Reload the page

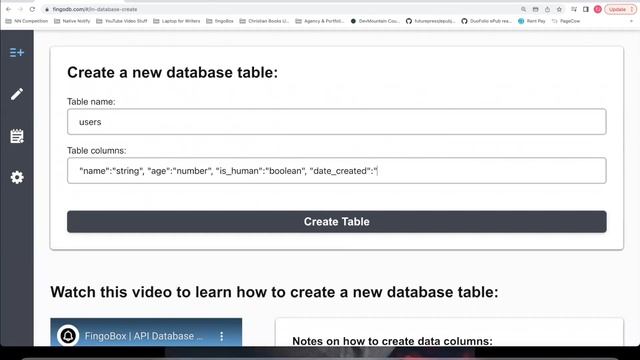click(32, 9)
